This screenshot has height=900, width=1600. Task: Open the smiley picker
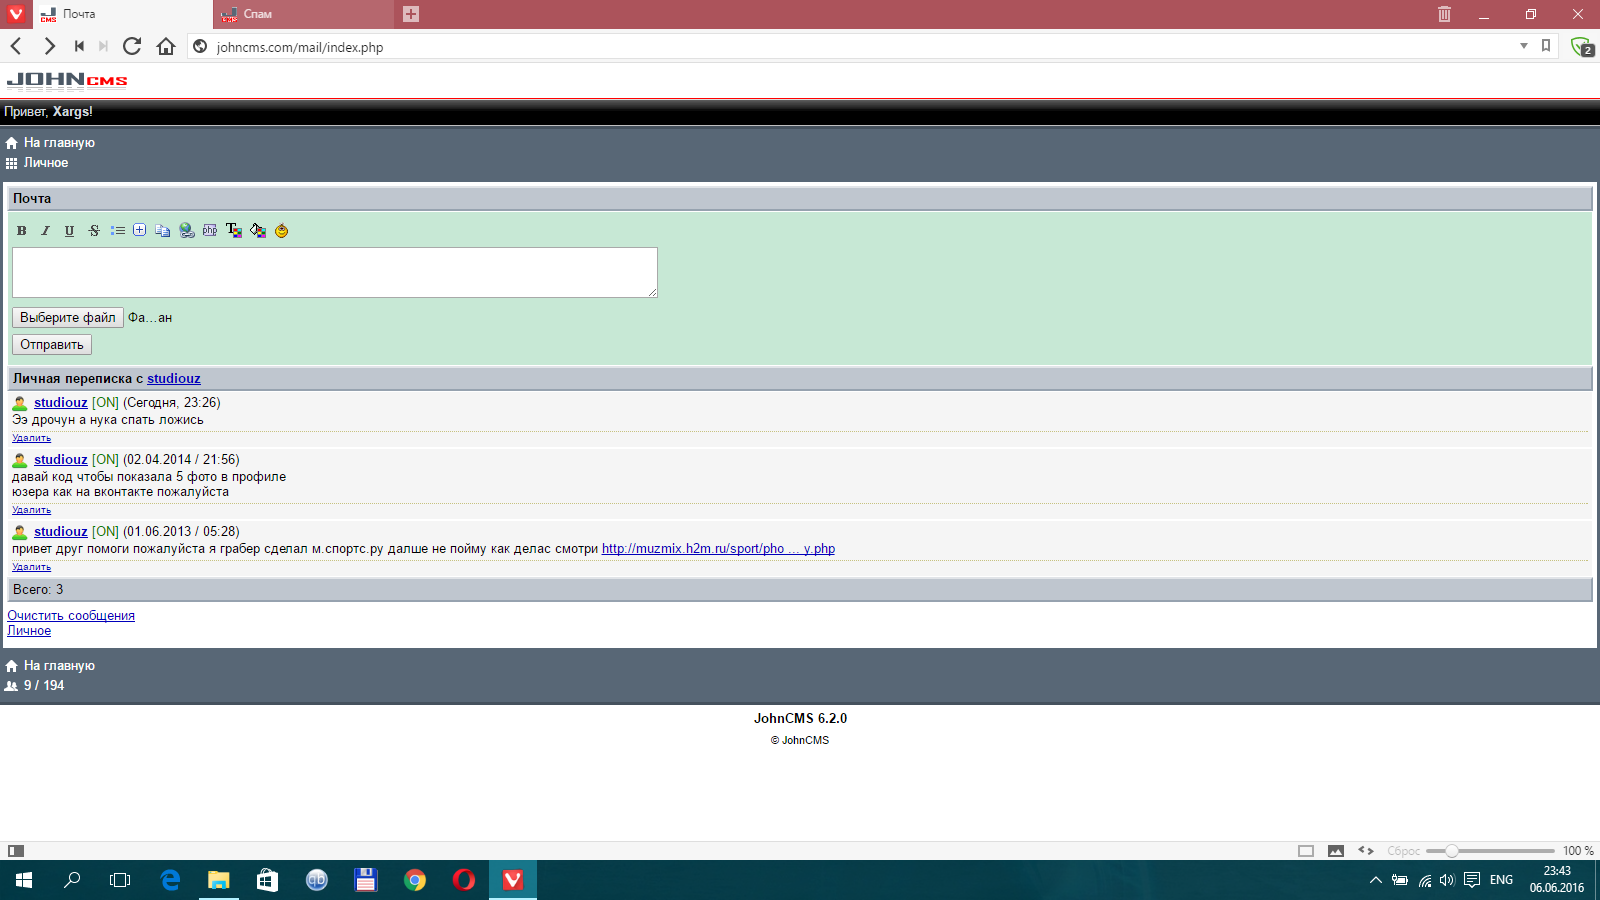(x=282, y=231)
